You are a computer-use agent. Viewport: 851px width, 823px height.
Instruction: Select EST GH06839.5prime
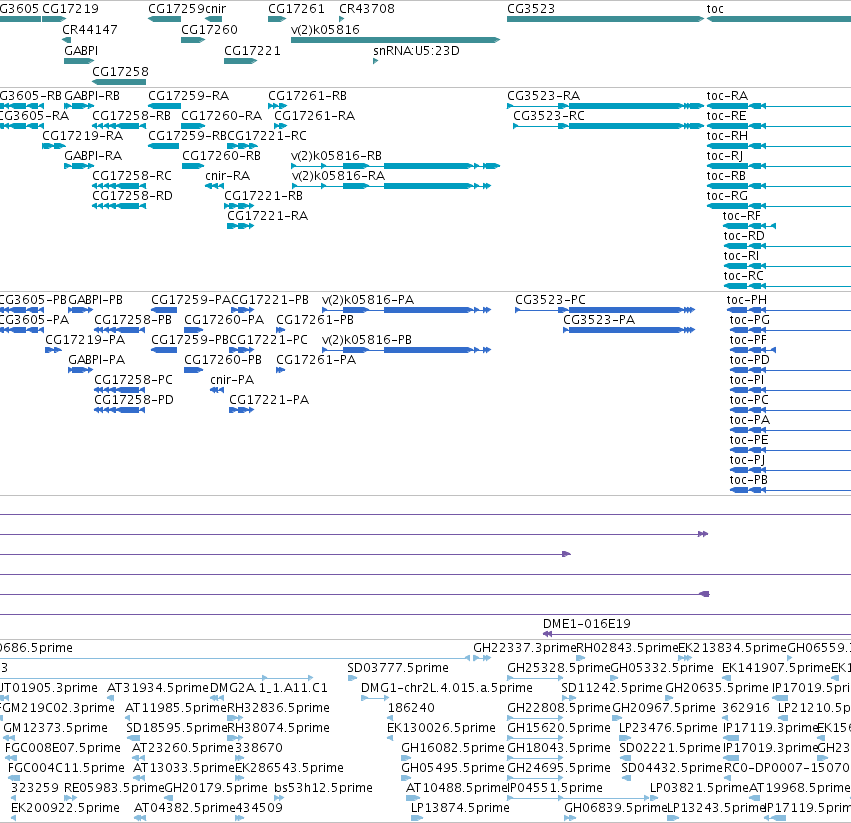[615, 808]
